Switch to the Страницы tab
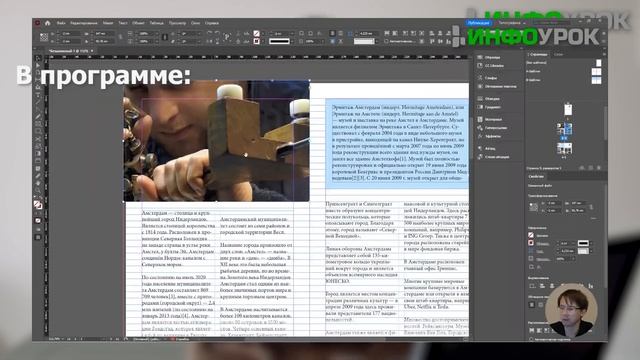The width and height of the screenshot is (640, 360). point(538,54)
